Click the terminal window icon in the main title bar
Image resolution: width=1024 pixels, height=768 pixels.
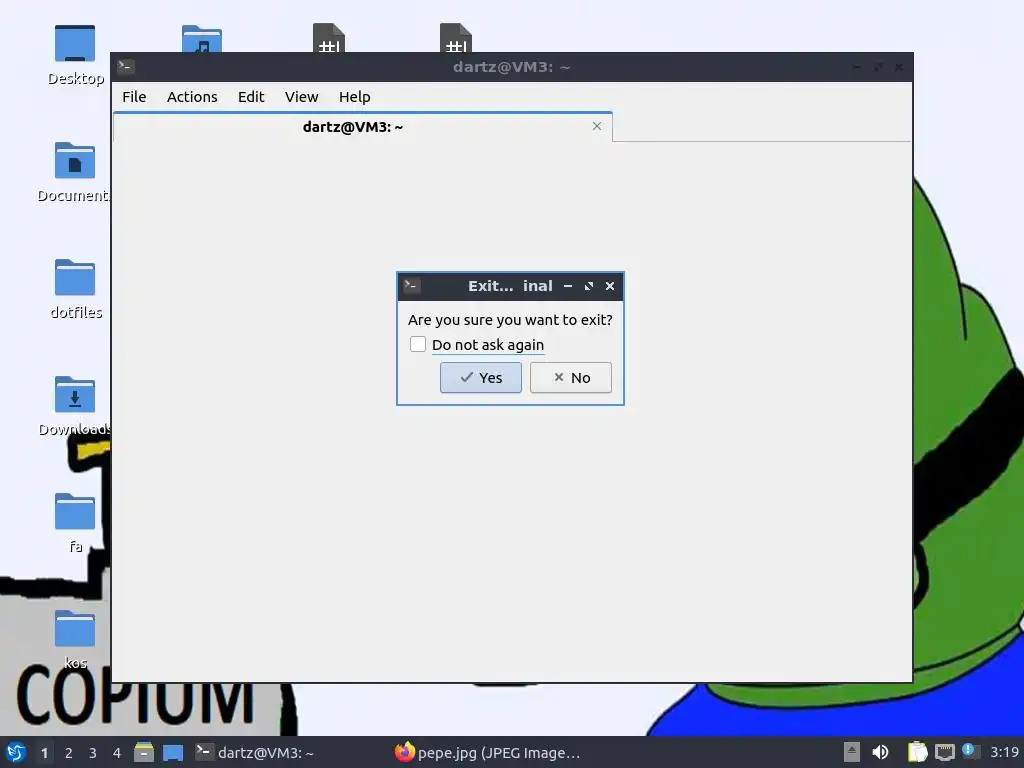coord(126,67)
